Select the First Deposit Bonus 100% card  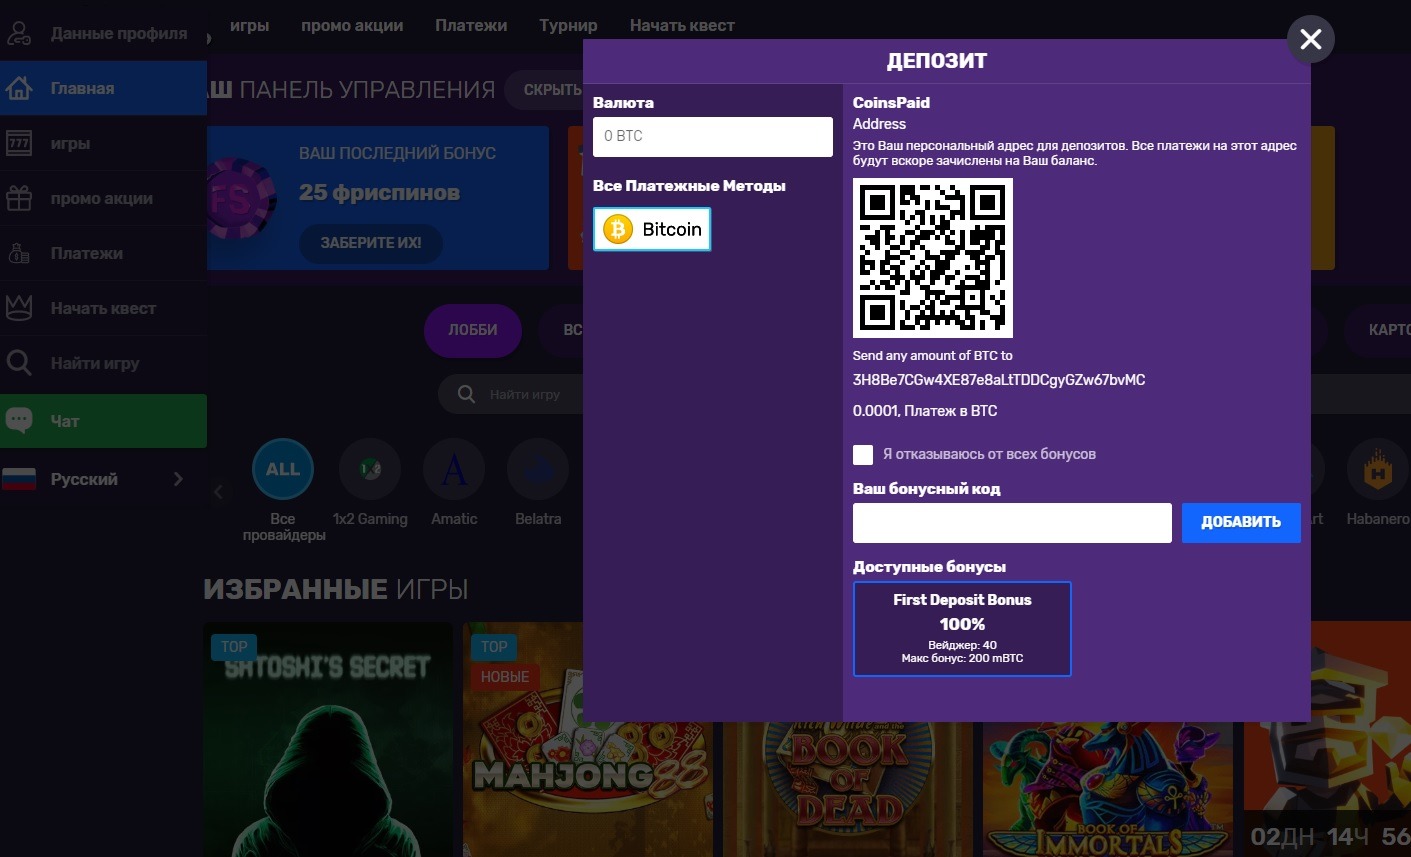pos(962,629)
